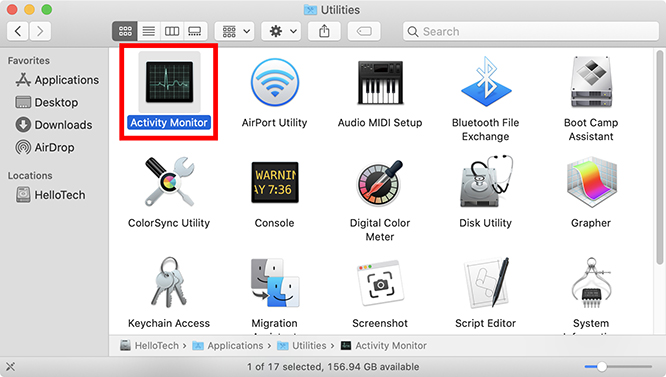
Task: Select the Script Editor icon
Action: (486, 282)
